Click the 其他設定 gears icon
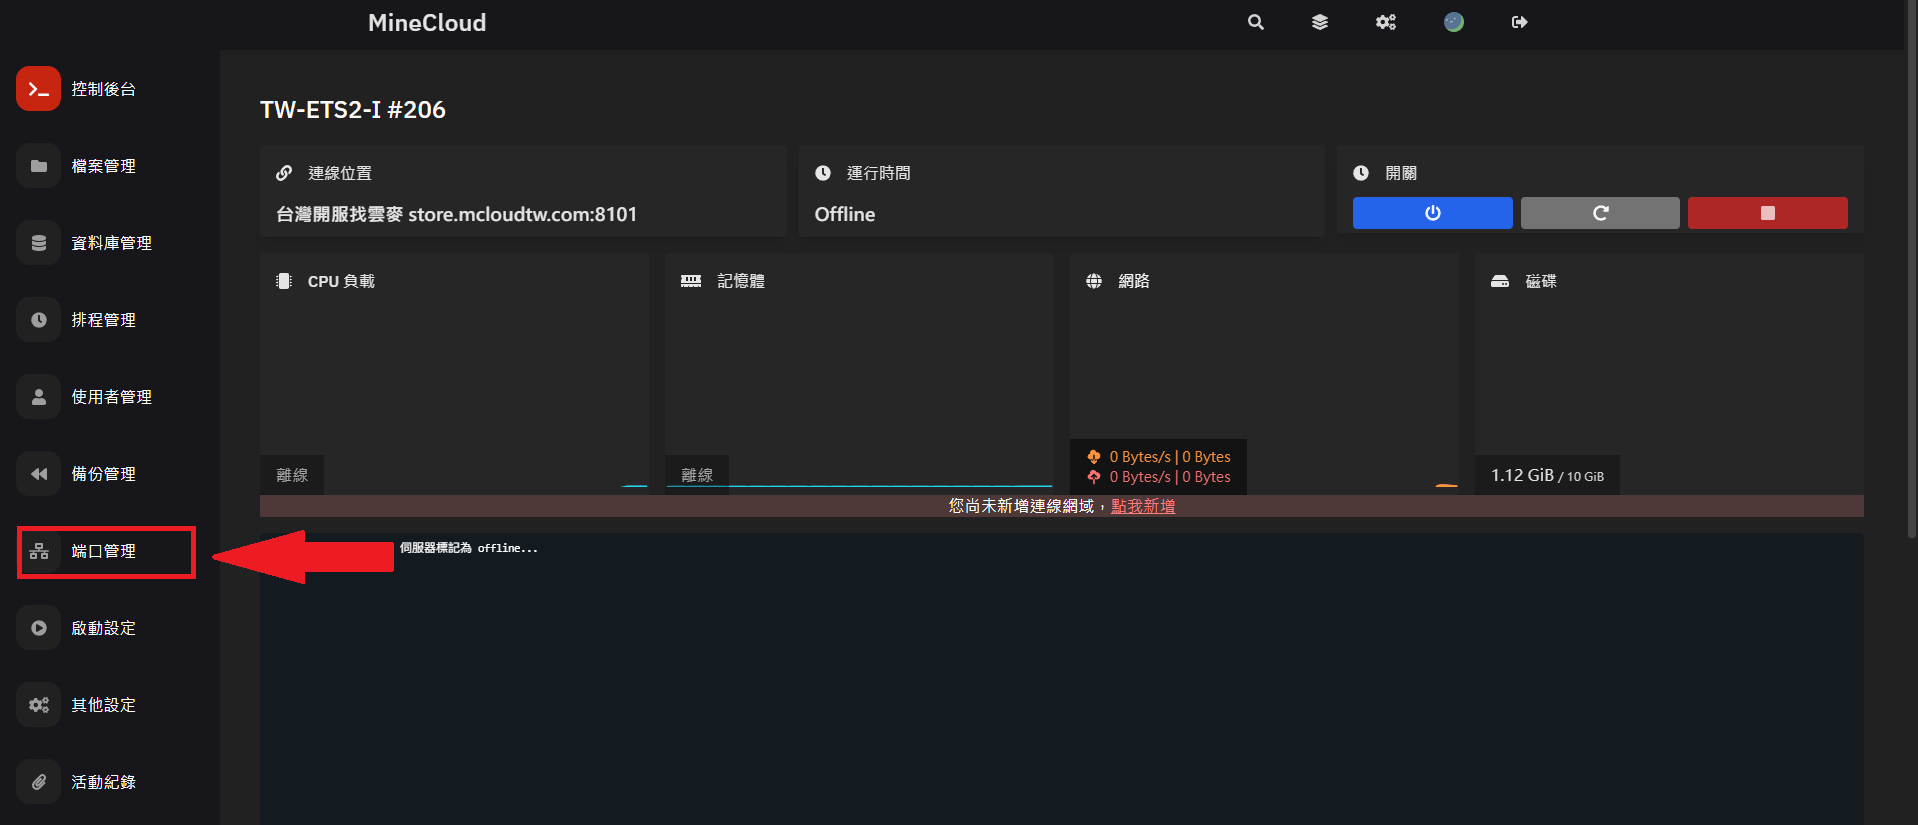 click(x=38, y=705)
